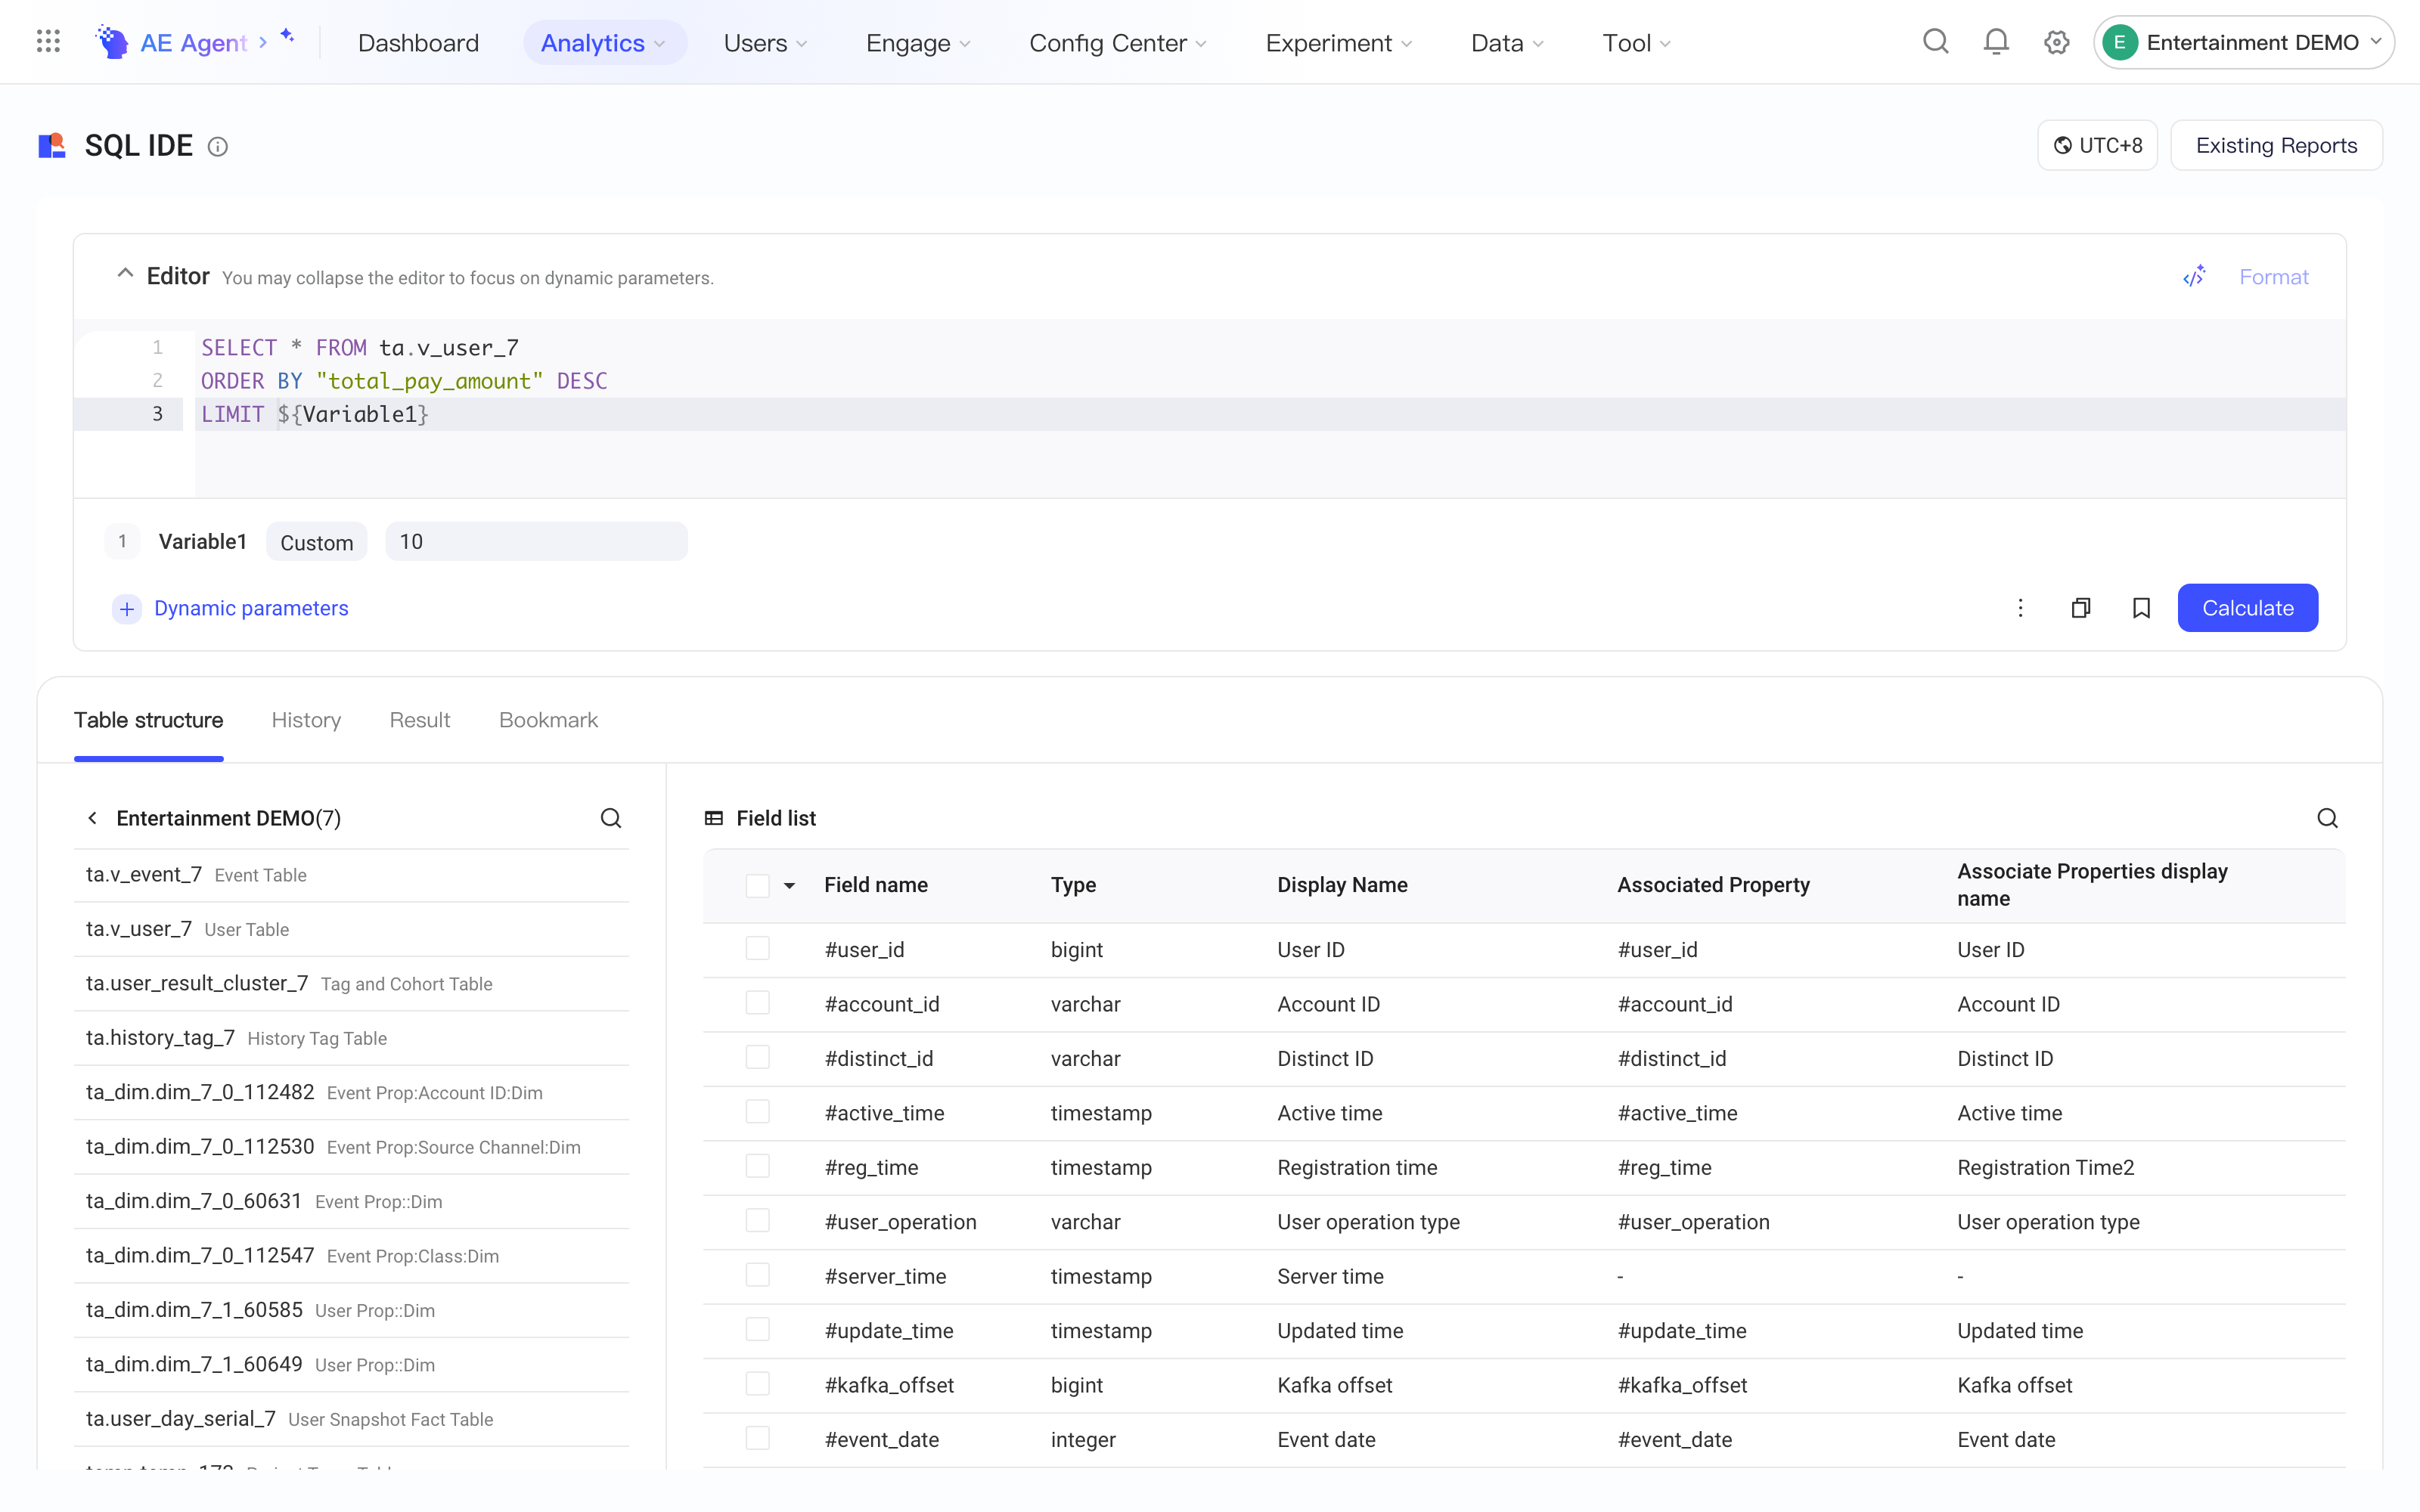Screen dimensions: 2420x1512
Task: Open the three-dot more options menu
Action: point(2020,608)
